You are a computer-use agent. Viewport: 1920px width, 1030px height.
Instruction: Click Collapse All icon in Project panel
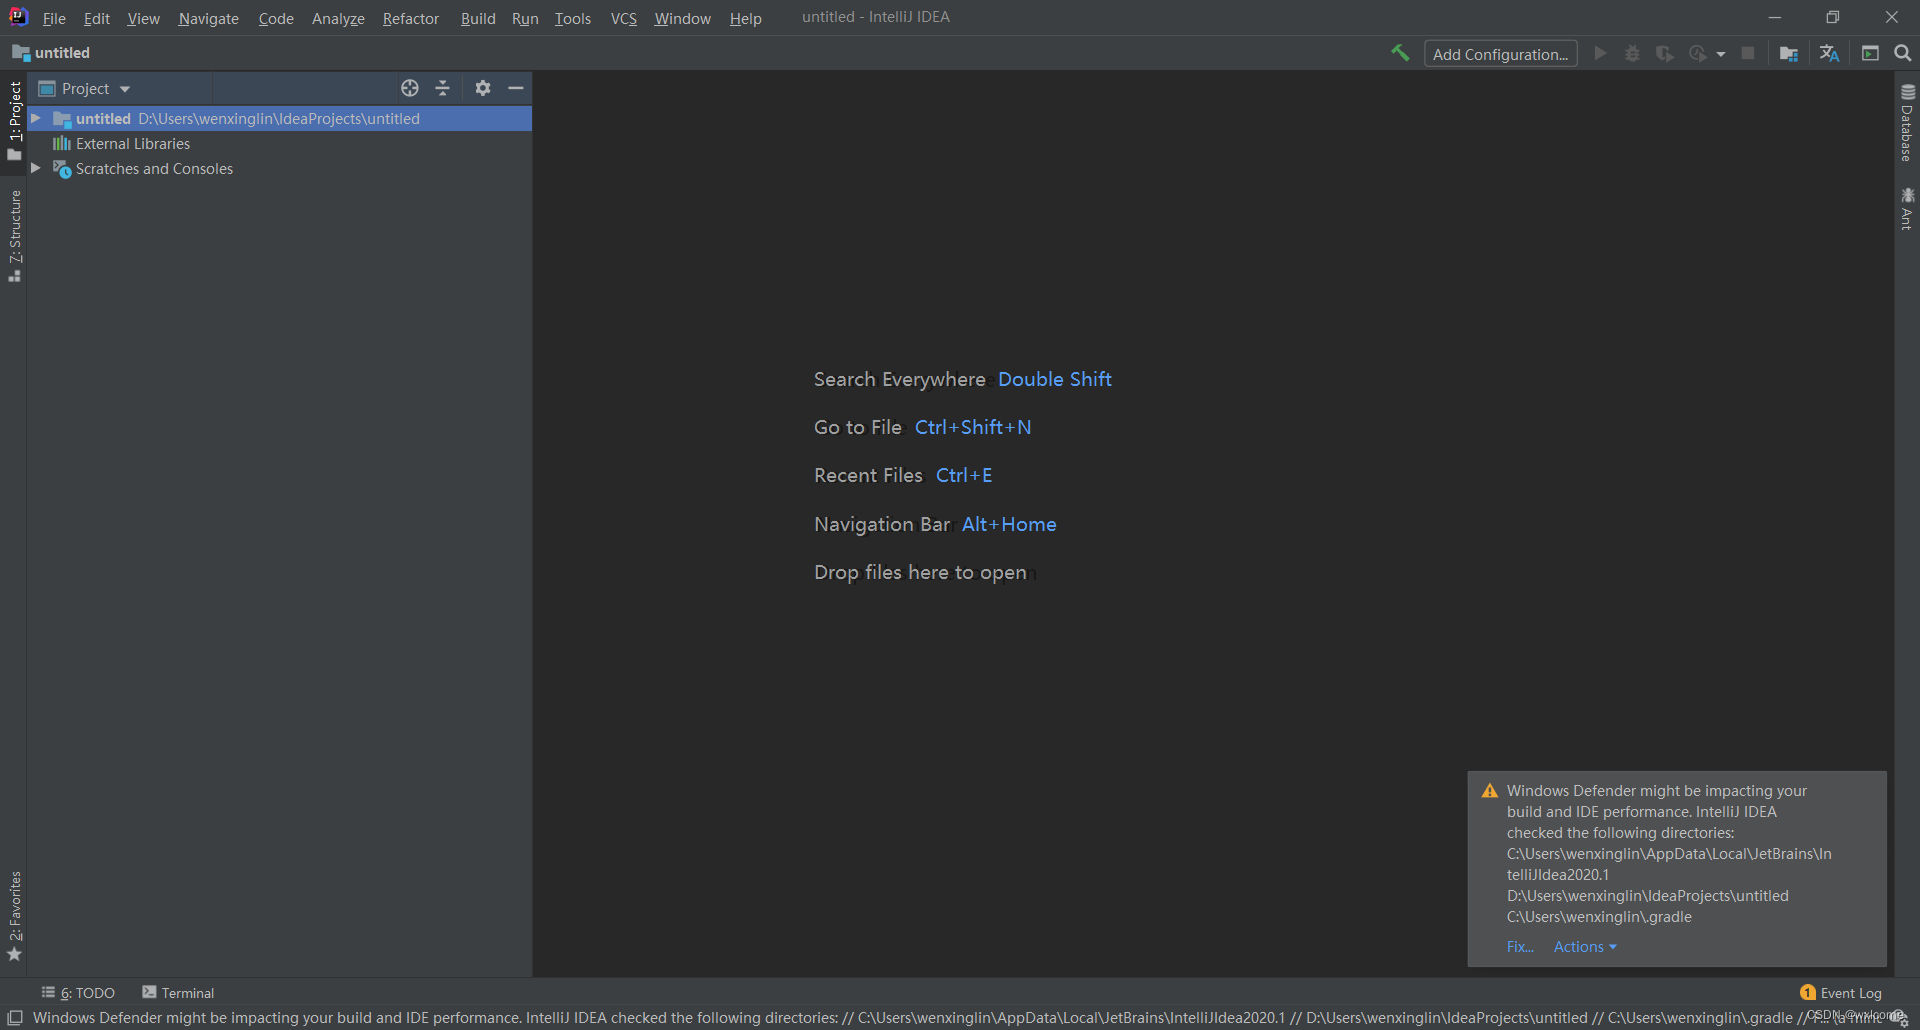pos(443,88)
